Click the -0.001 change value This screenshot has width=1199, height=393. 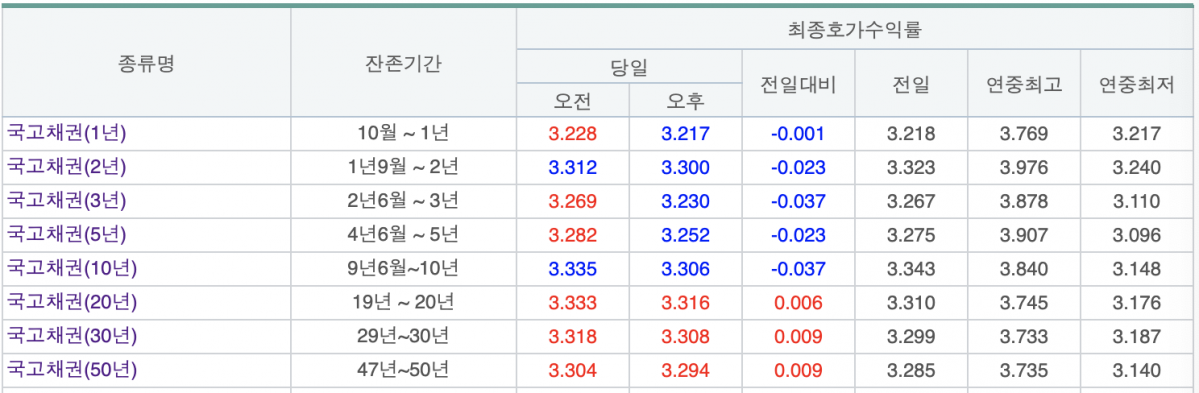point(798,134)
